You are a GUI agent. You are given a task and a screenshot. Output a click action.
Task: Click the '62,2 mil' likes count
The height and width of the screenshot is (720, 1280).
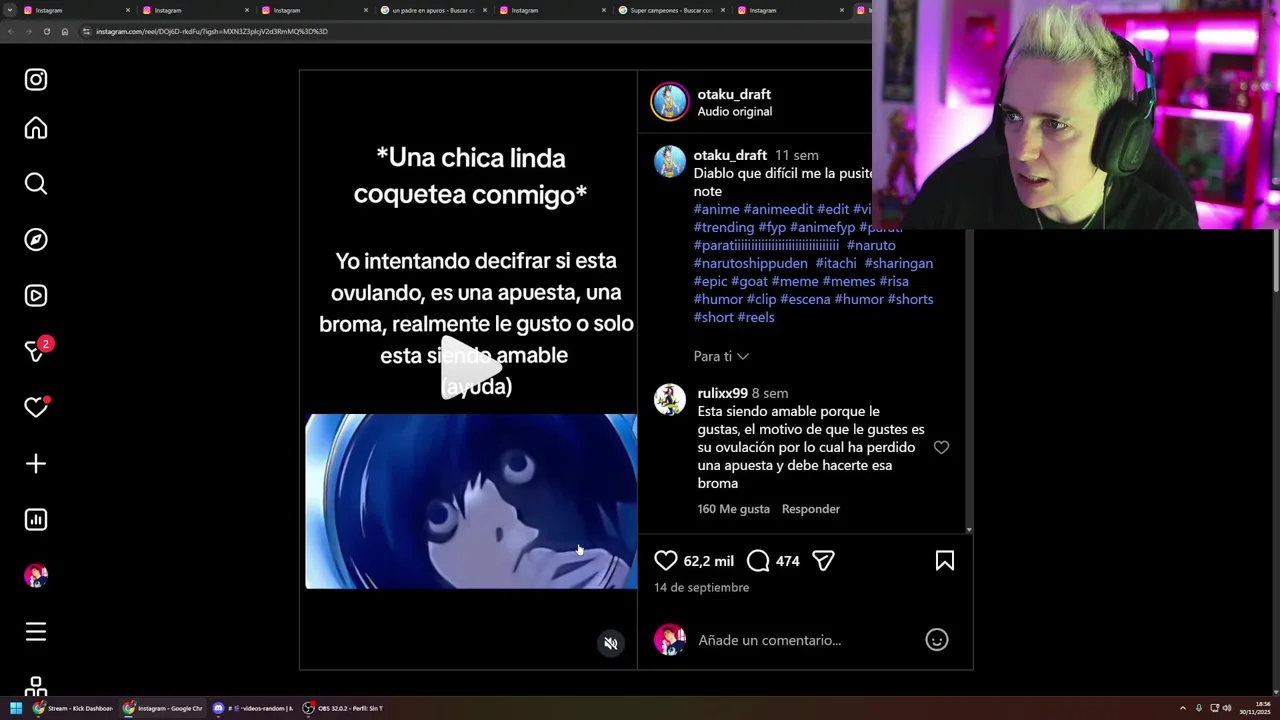coord(708,562)
